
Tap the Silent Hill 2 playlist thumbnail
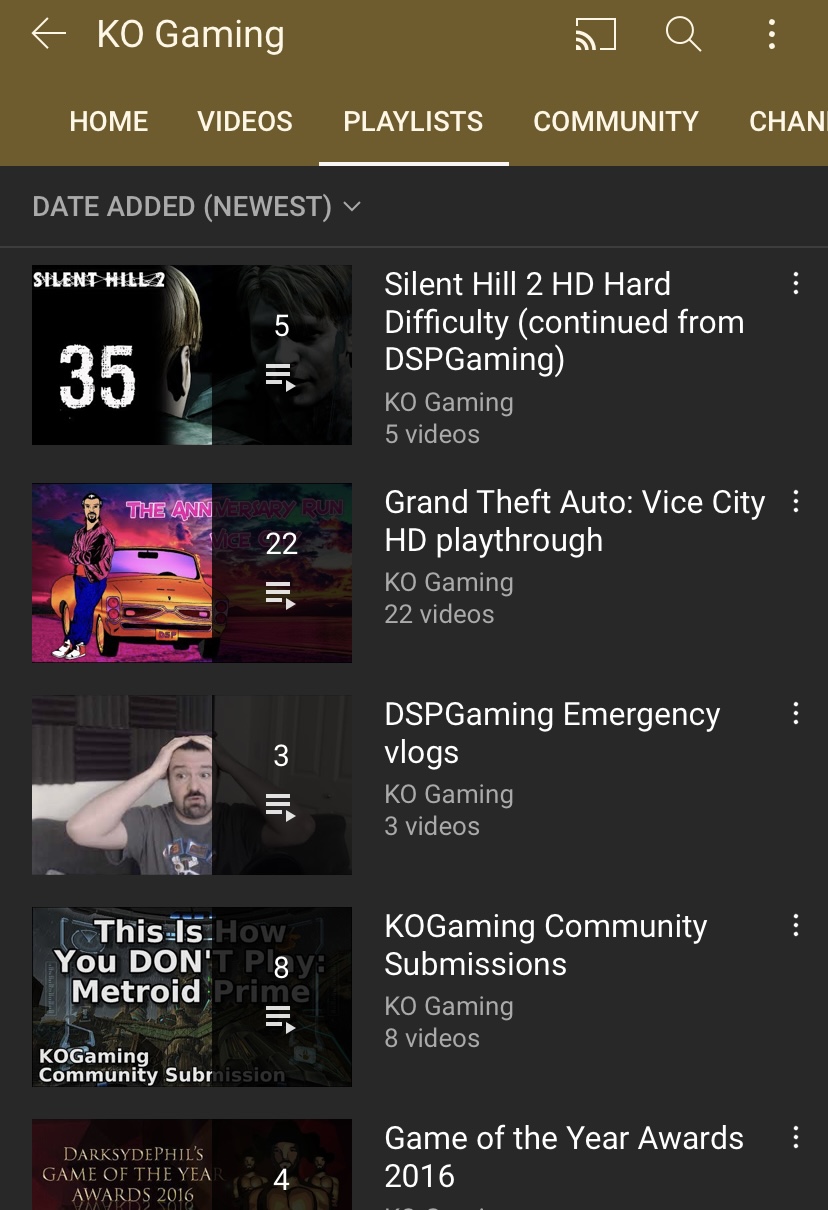pos(192,355)
